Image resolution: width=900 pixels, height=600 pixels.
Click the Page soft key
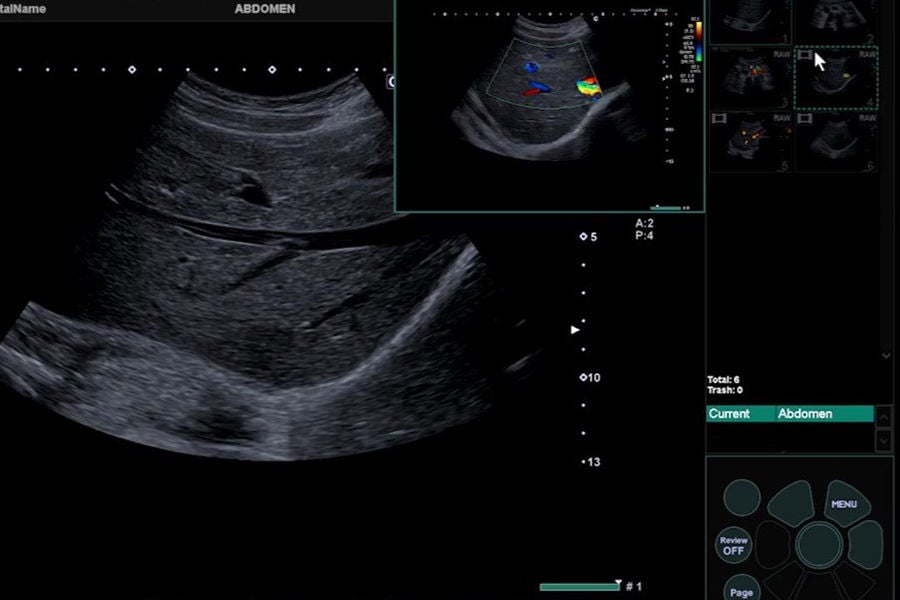click(x=742, y=589)
